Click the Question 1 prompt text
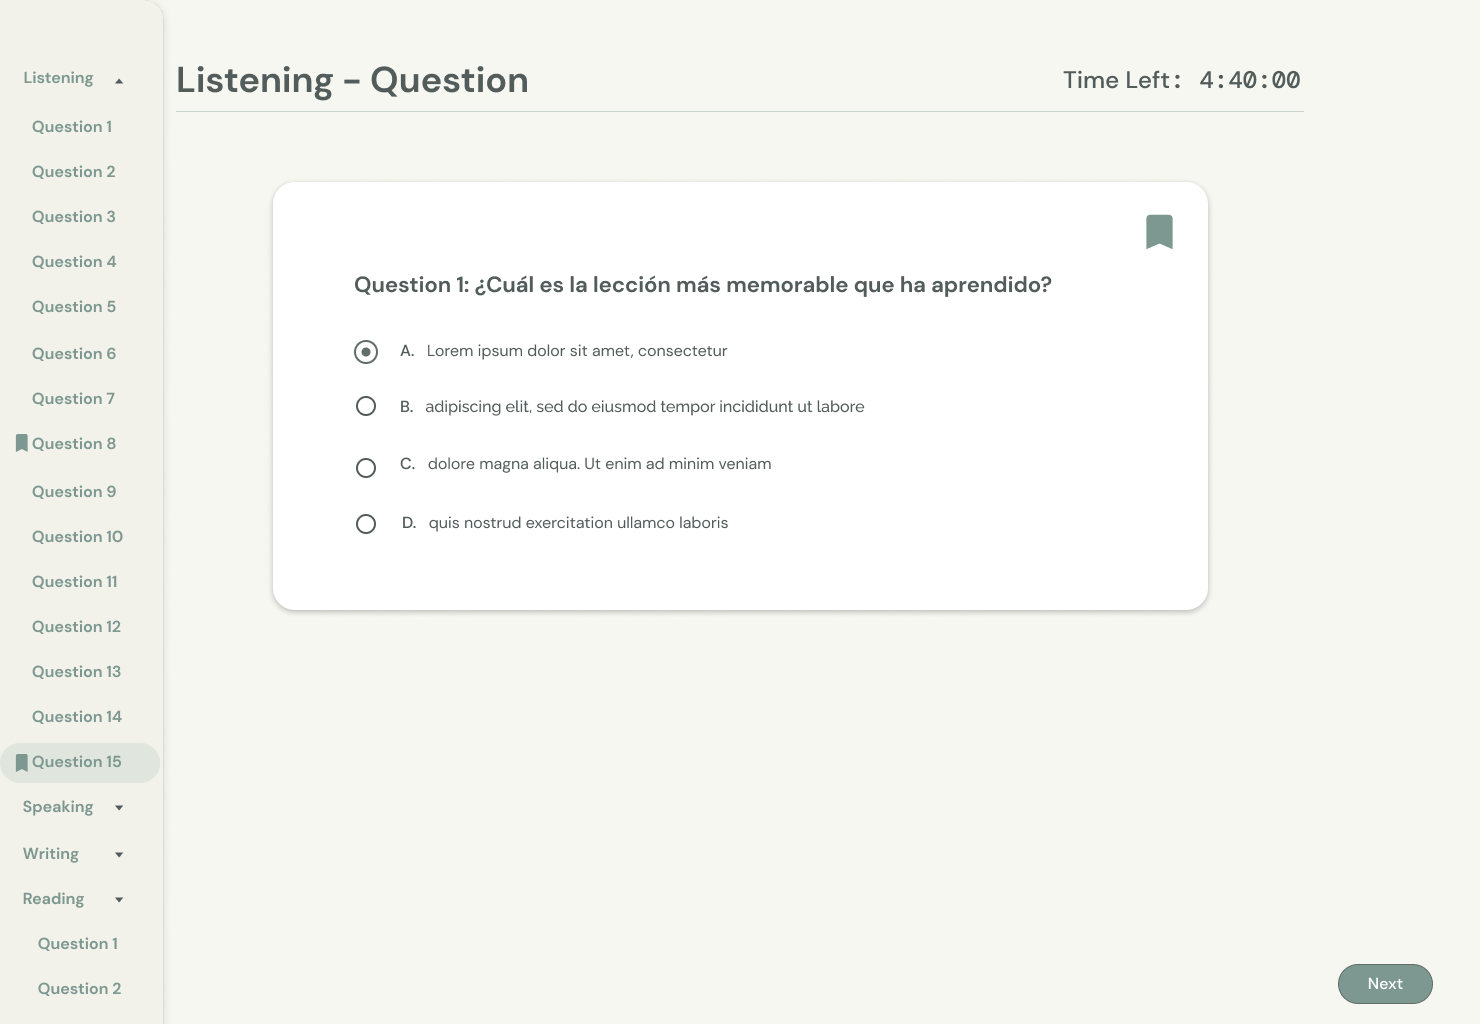This screenshot has height=1024, width=1480. point(702,285)
